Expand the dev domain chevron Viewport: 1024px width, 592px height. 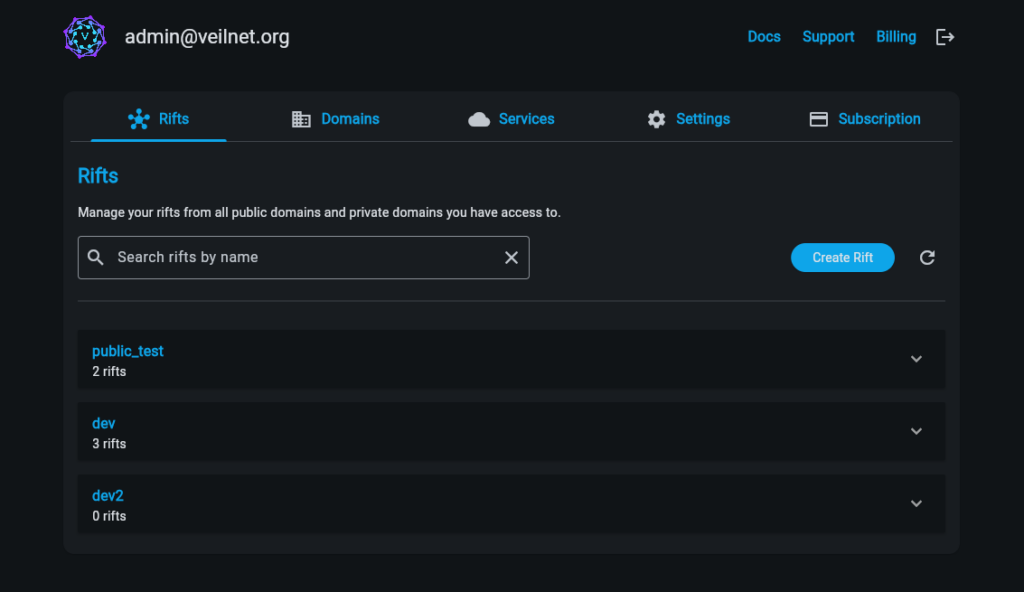pos(916,431)
